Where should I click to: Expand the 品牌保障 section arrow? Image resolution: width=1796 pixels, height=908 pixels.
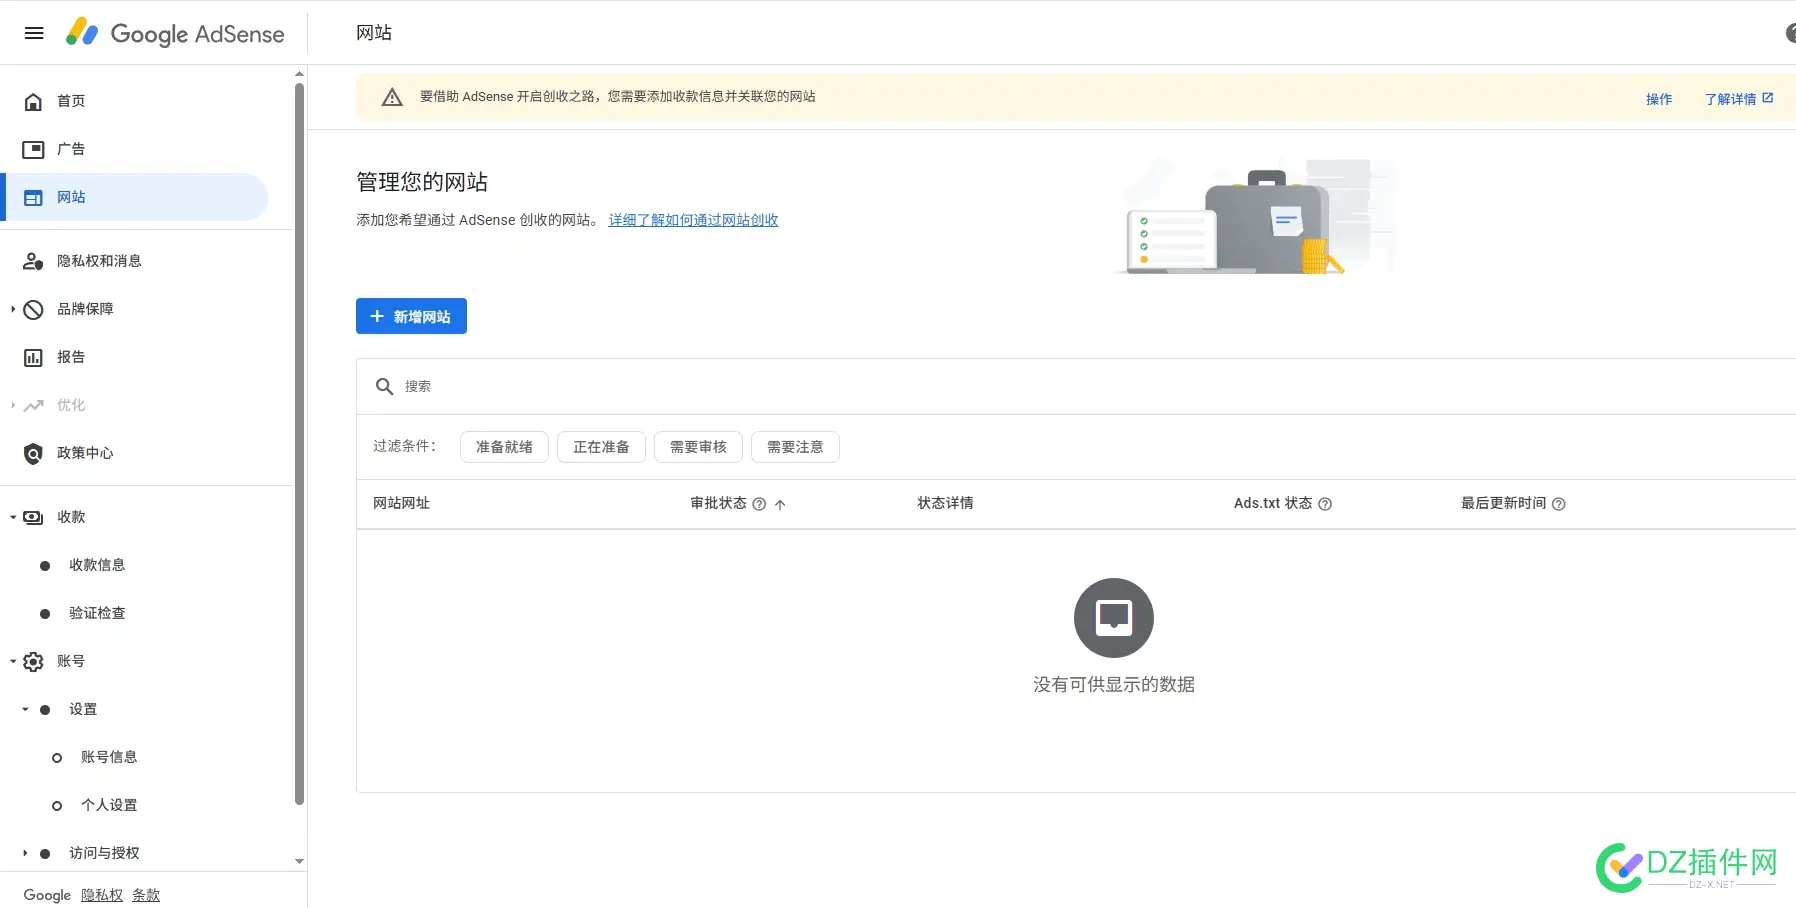pos(13,310)
